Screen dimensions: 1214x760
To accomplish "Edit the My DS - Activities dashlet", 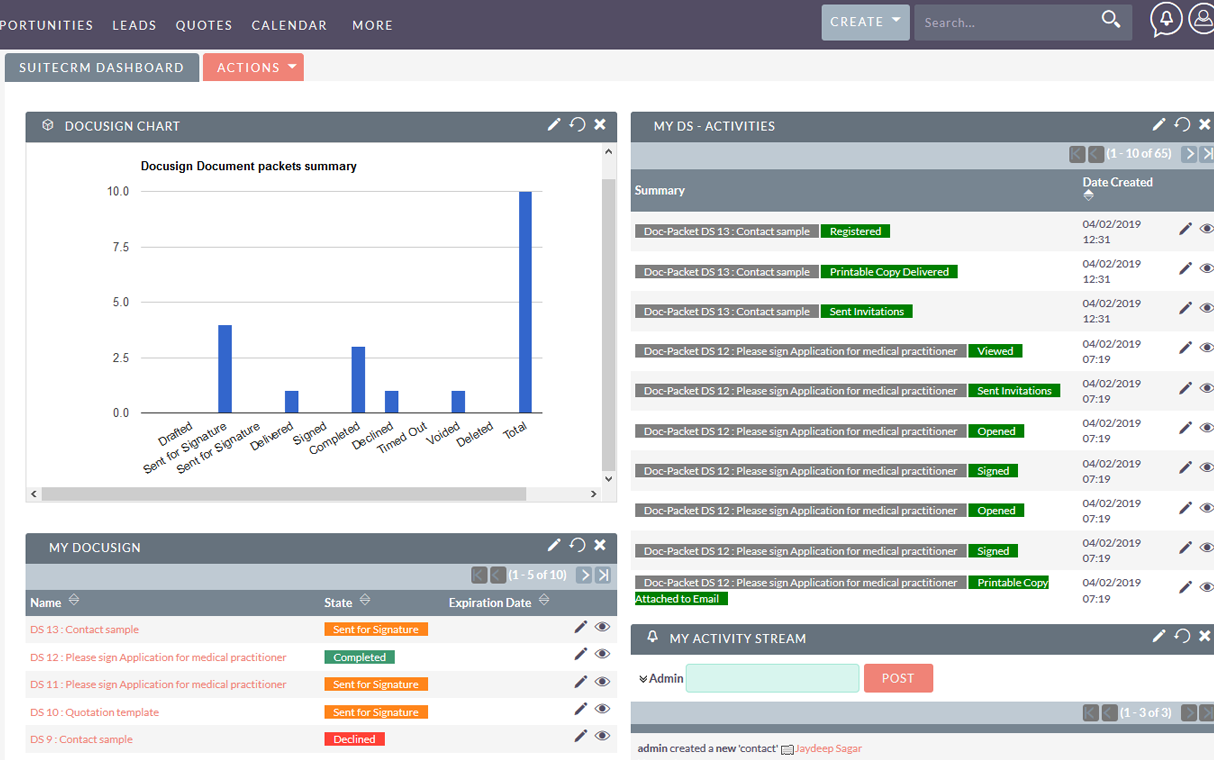I will (1159, 124).
